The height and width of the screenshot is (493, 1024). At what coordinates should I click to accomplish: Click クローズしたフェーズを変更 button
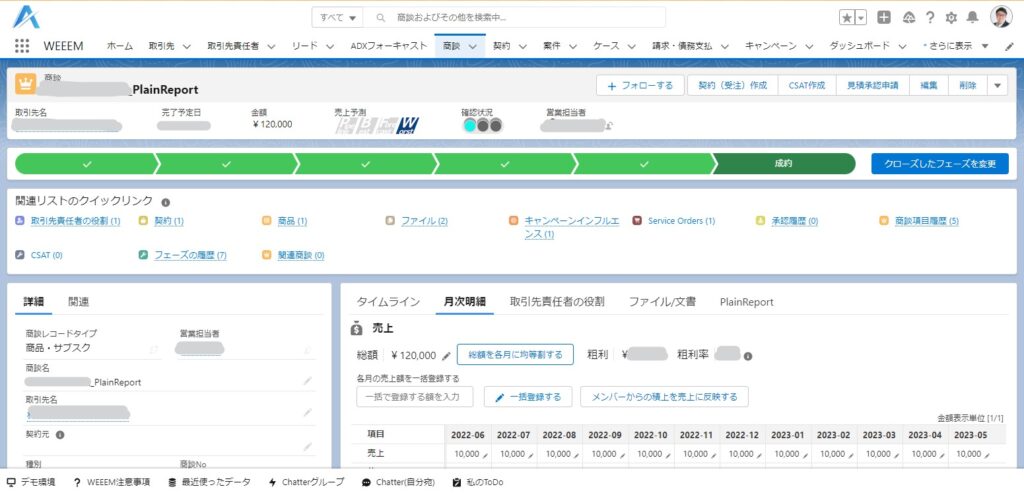[940, 164]
